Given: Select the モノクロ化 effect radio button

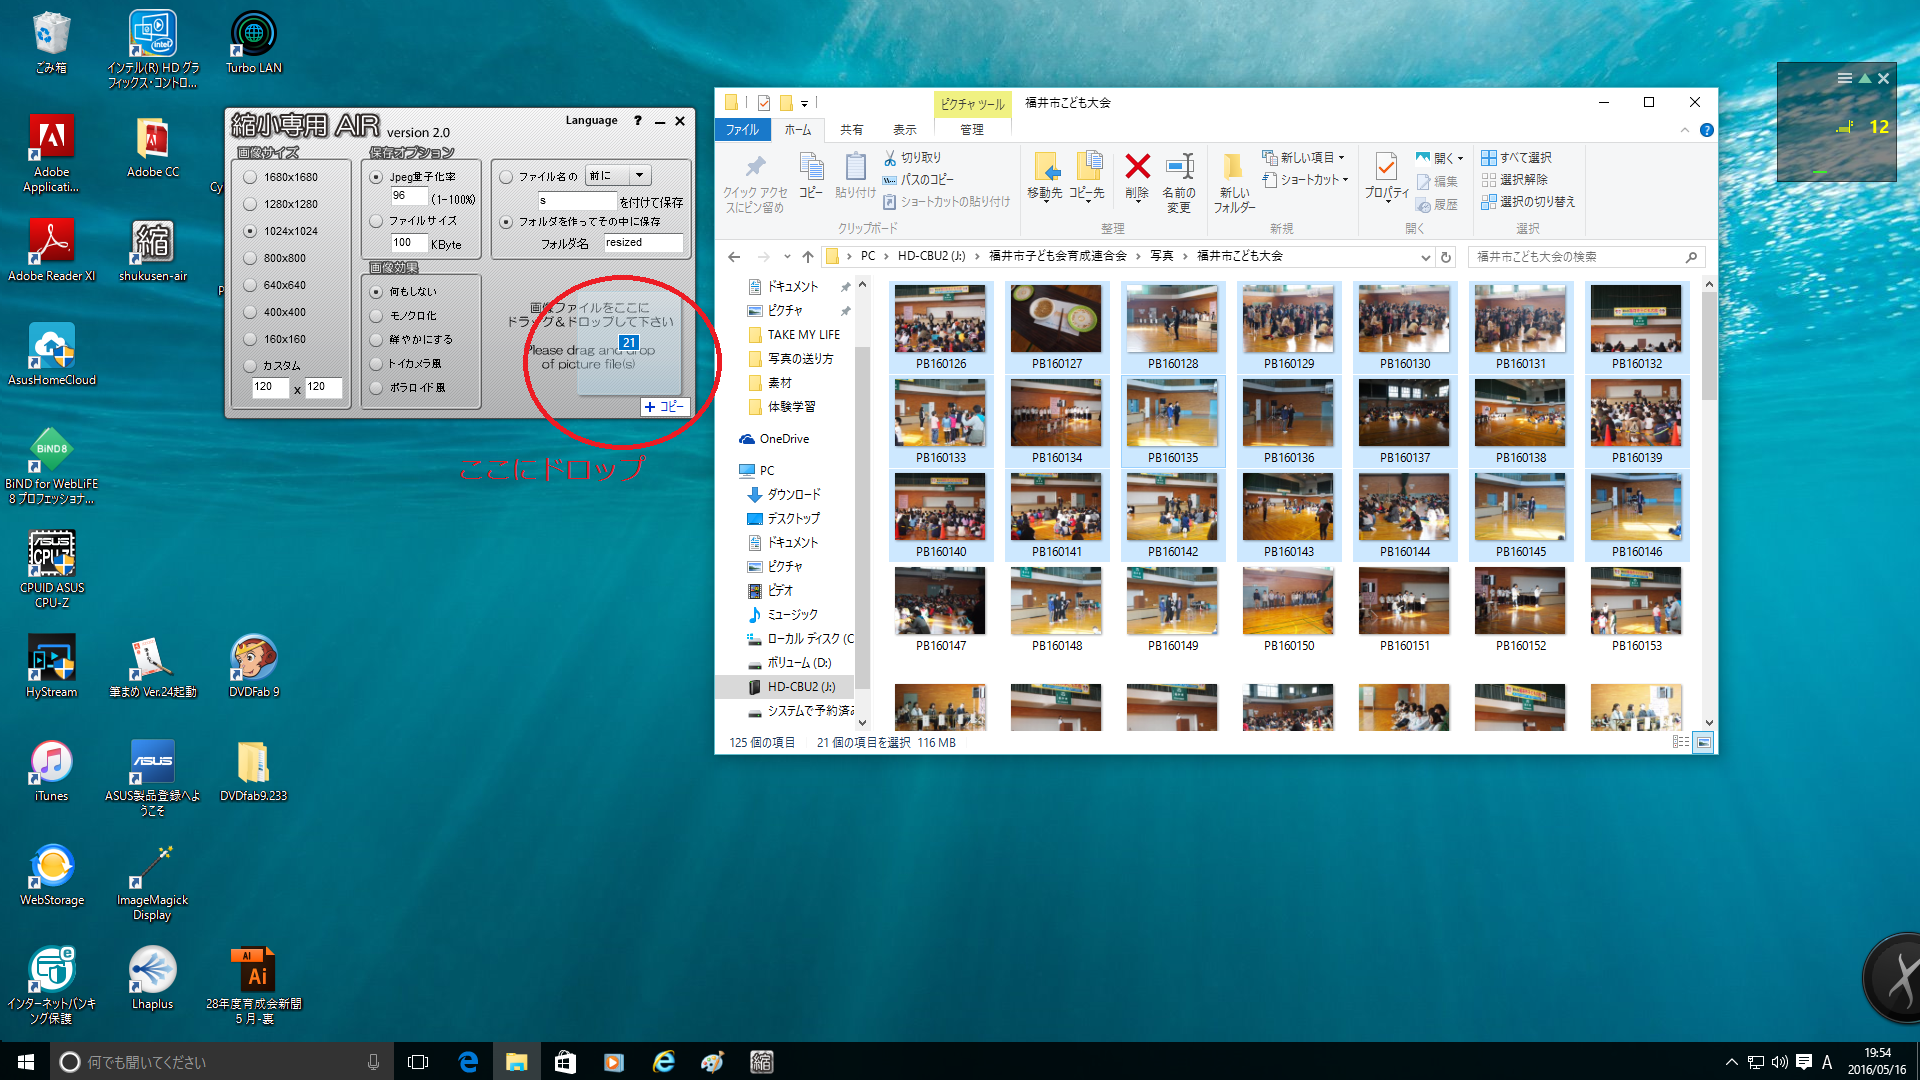Looking at the screenshot, I should tap(377, 316).
